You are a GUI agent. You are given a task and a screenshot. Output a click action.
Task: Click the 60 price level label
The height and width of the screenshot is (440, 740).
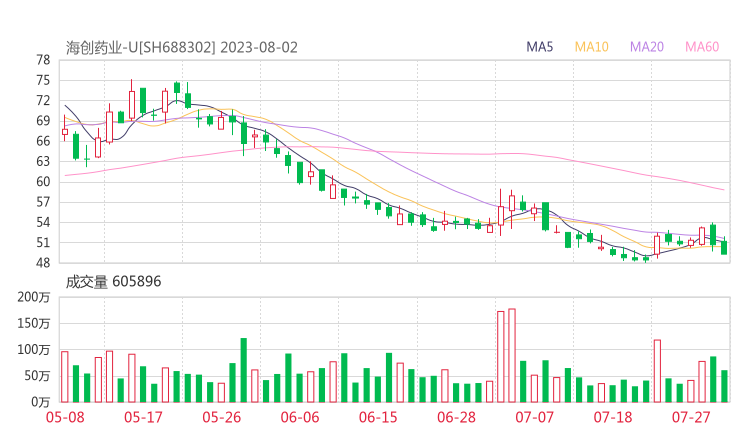point(43,182)
